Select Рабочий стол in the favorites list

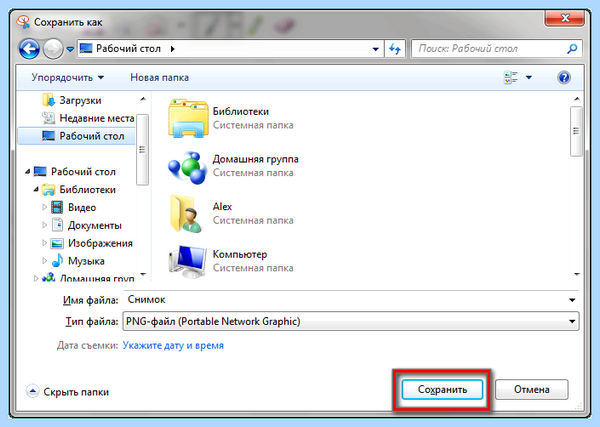(x=76, y=136)
